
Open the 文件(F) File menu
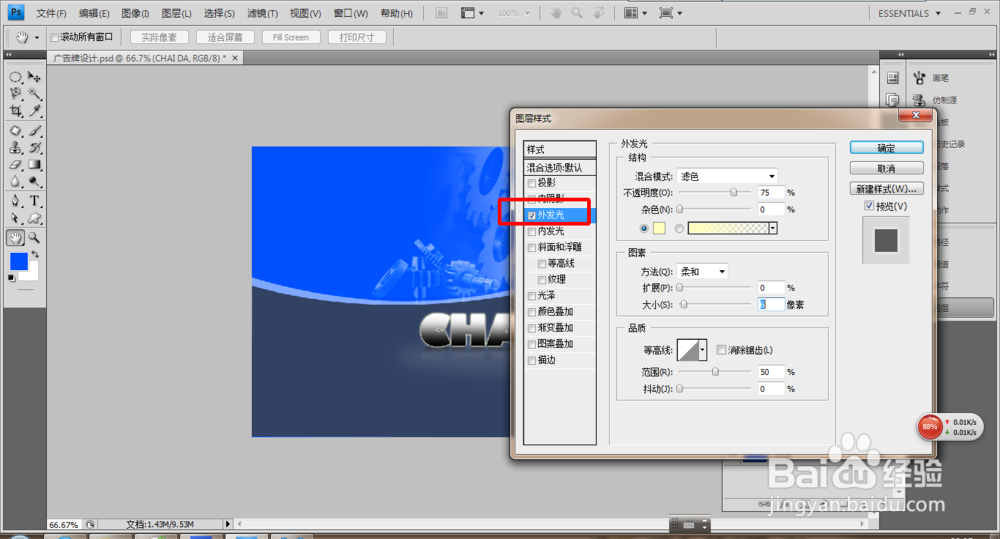coord(51,13)
